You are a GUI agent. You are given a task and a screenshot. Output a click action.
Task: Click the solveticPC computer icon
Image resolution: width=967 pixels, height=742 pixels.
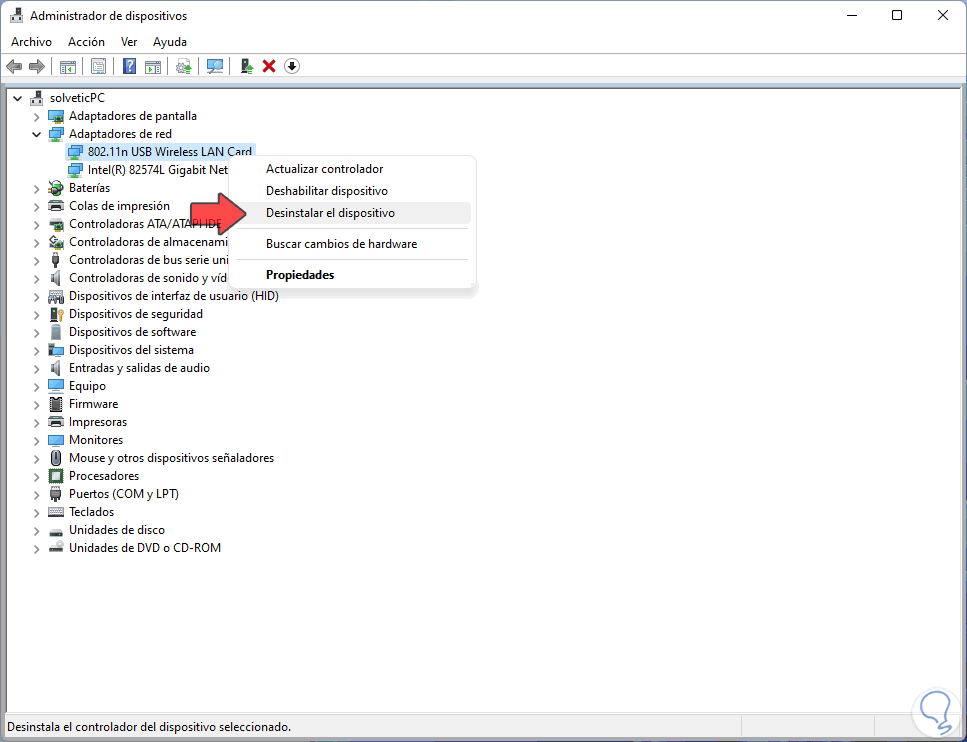pos(37,98)
